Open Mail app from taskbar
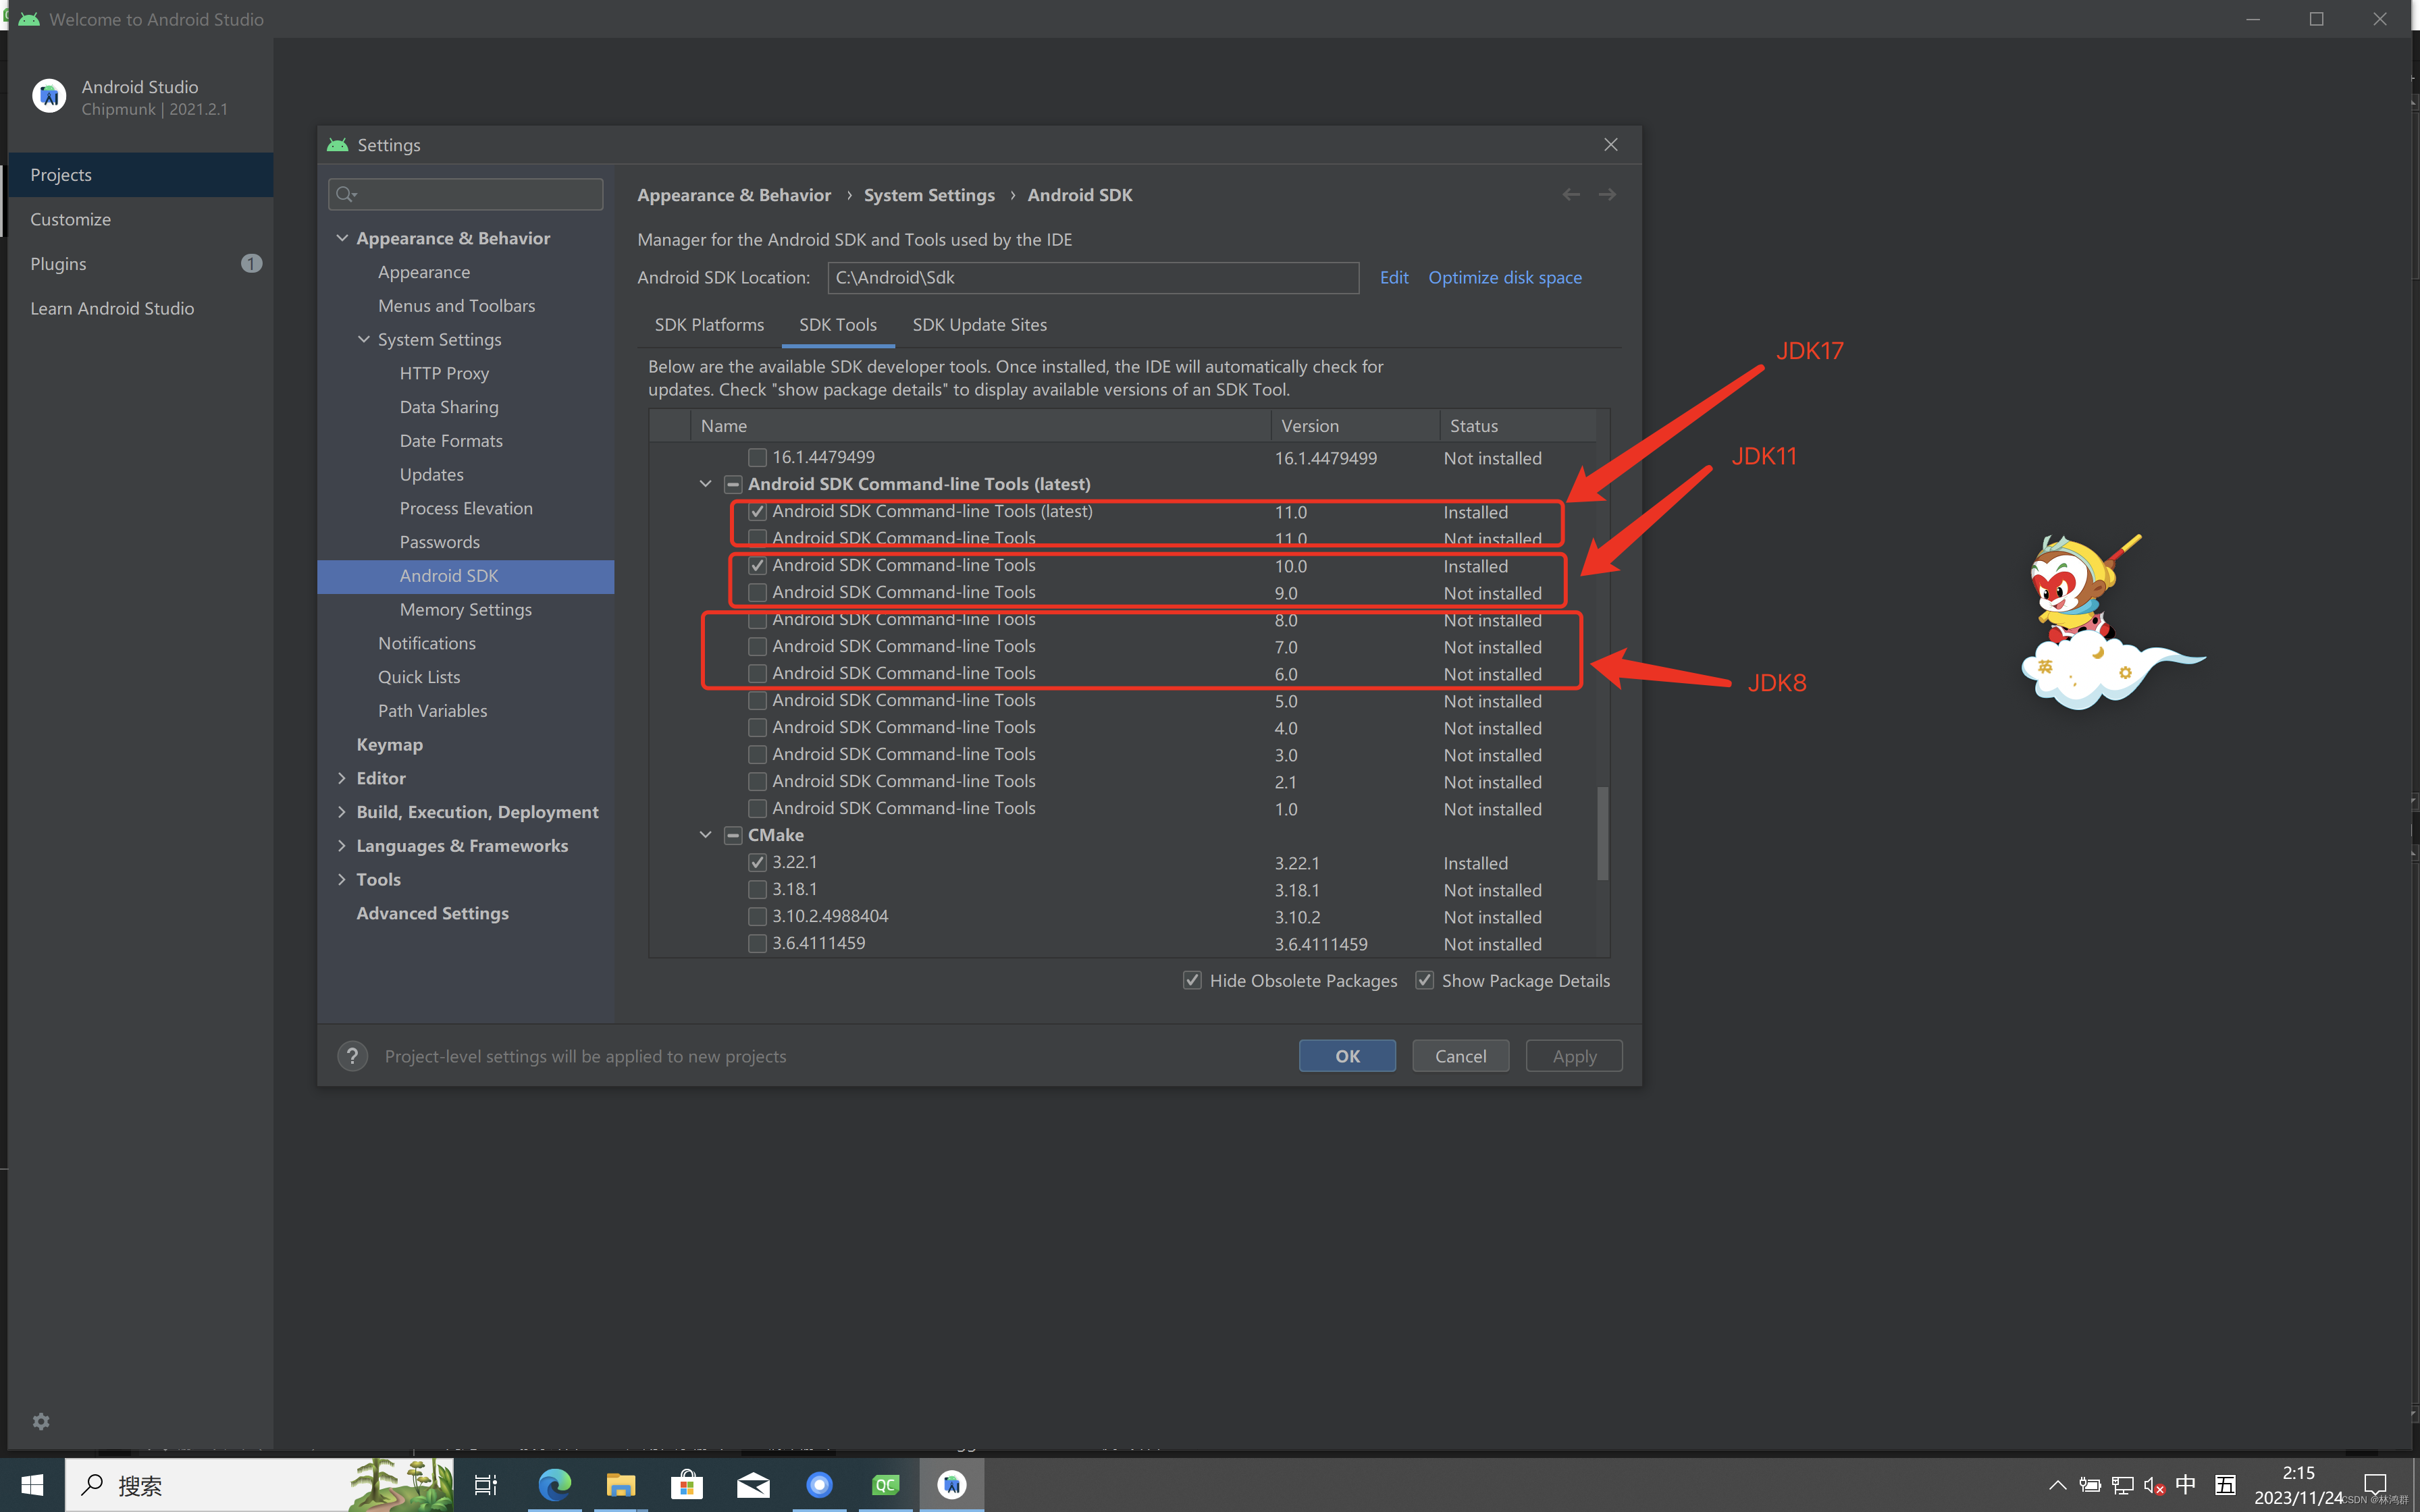Viewport: 2420px width, 1512px height. tap(753, 1485)
